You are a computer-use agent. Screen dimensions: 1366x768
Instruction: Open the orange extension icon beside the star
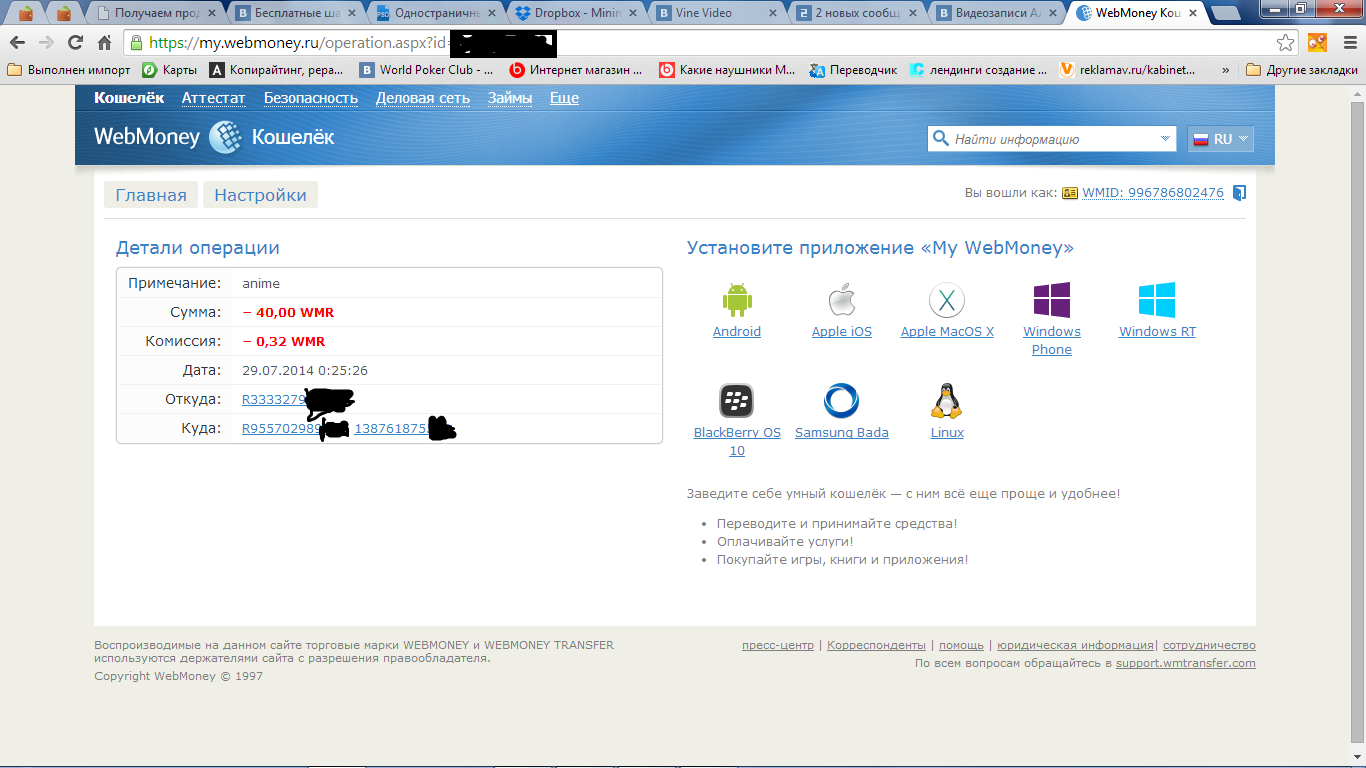tap(1317, 42)
